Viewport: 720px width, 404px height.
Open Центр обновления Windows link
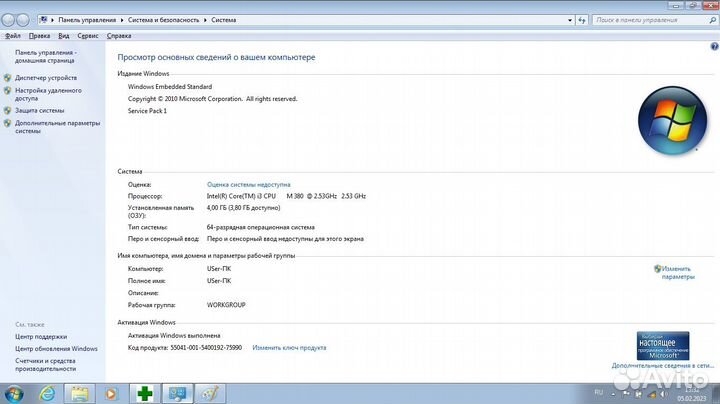pyautogui.click(x=56, y=349)
